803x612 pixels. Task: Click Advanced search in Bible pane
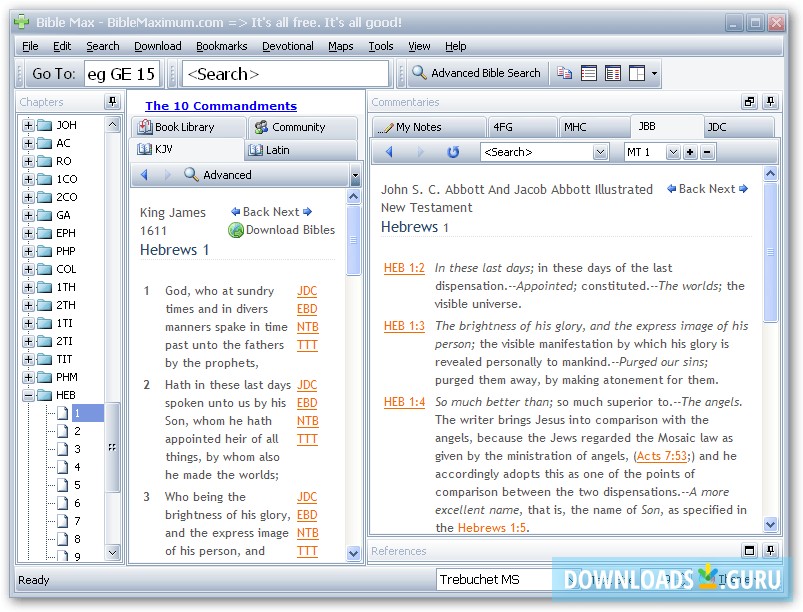[x=218, y=175]
